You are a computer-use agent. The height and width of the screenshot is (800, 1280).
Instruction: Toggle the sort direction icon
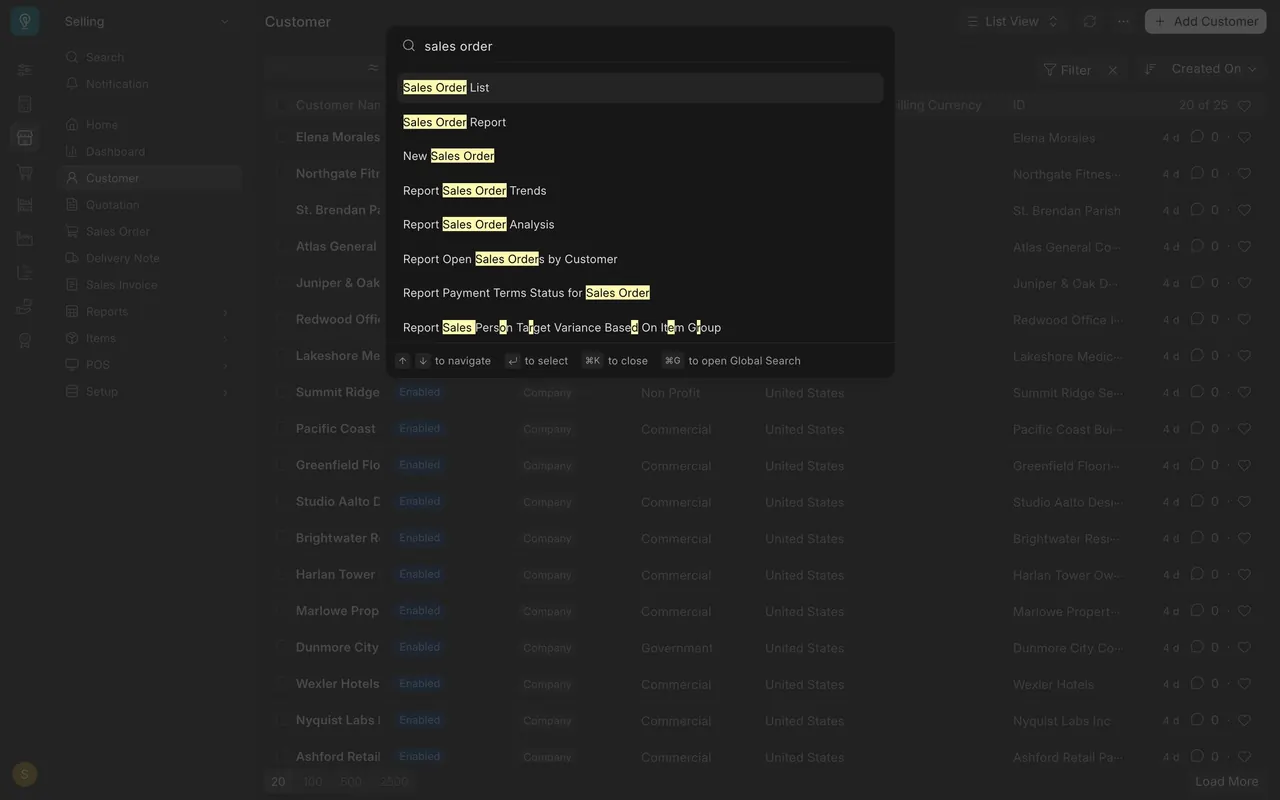(x=1150, y=69)
